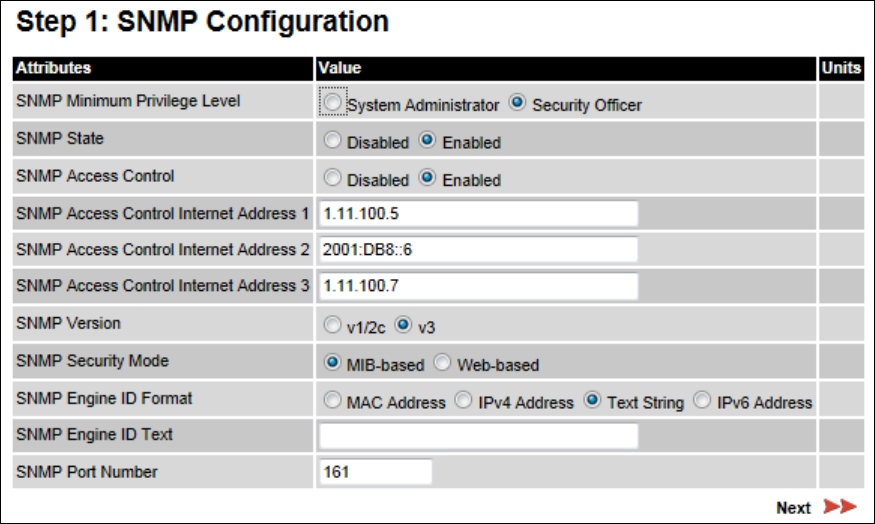
Task: Click the SNMP Access Control Internet Address 1 label
Action: tap(162, 214)
